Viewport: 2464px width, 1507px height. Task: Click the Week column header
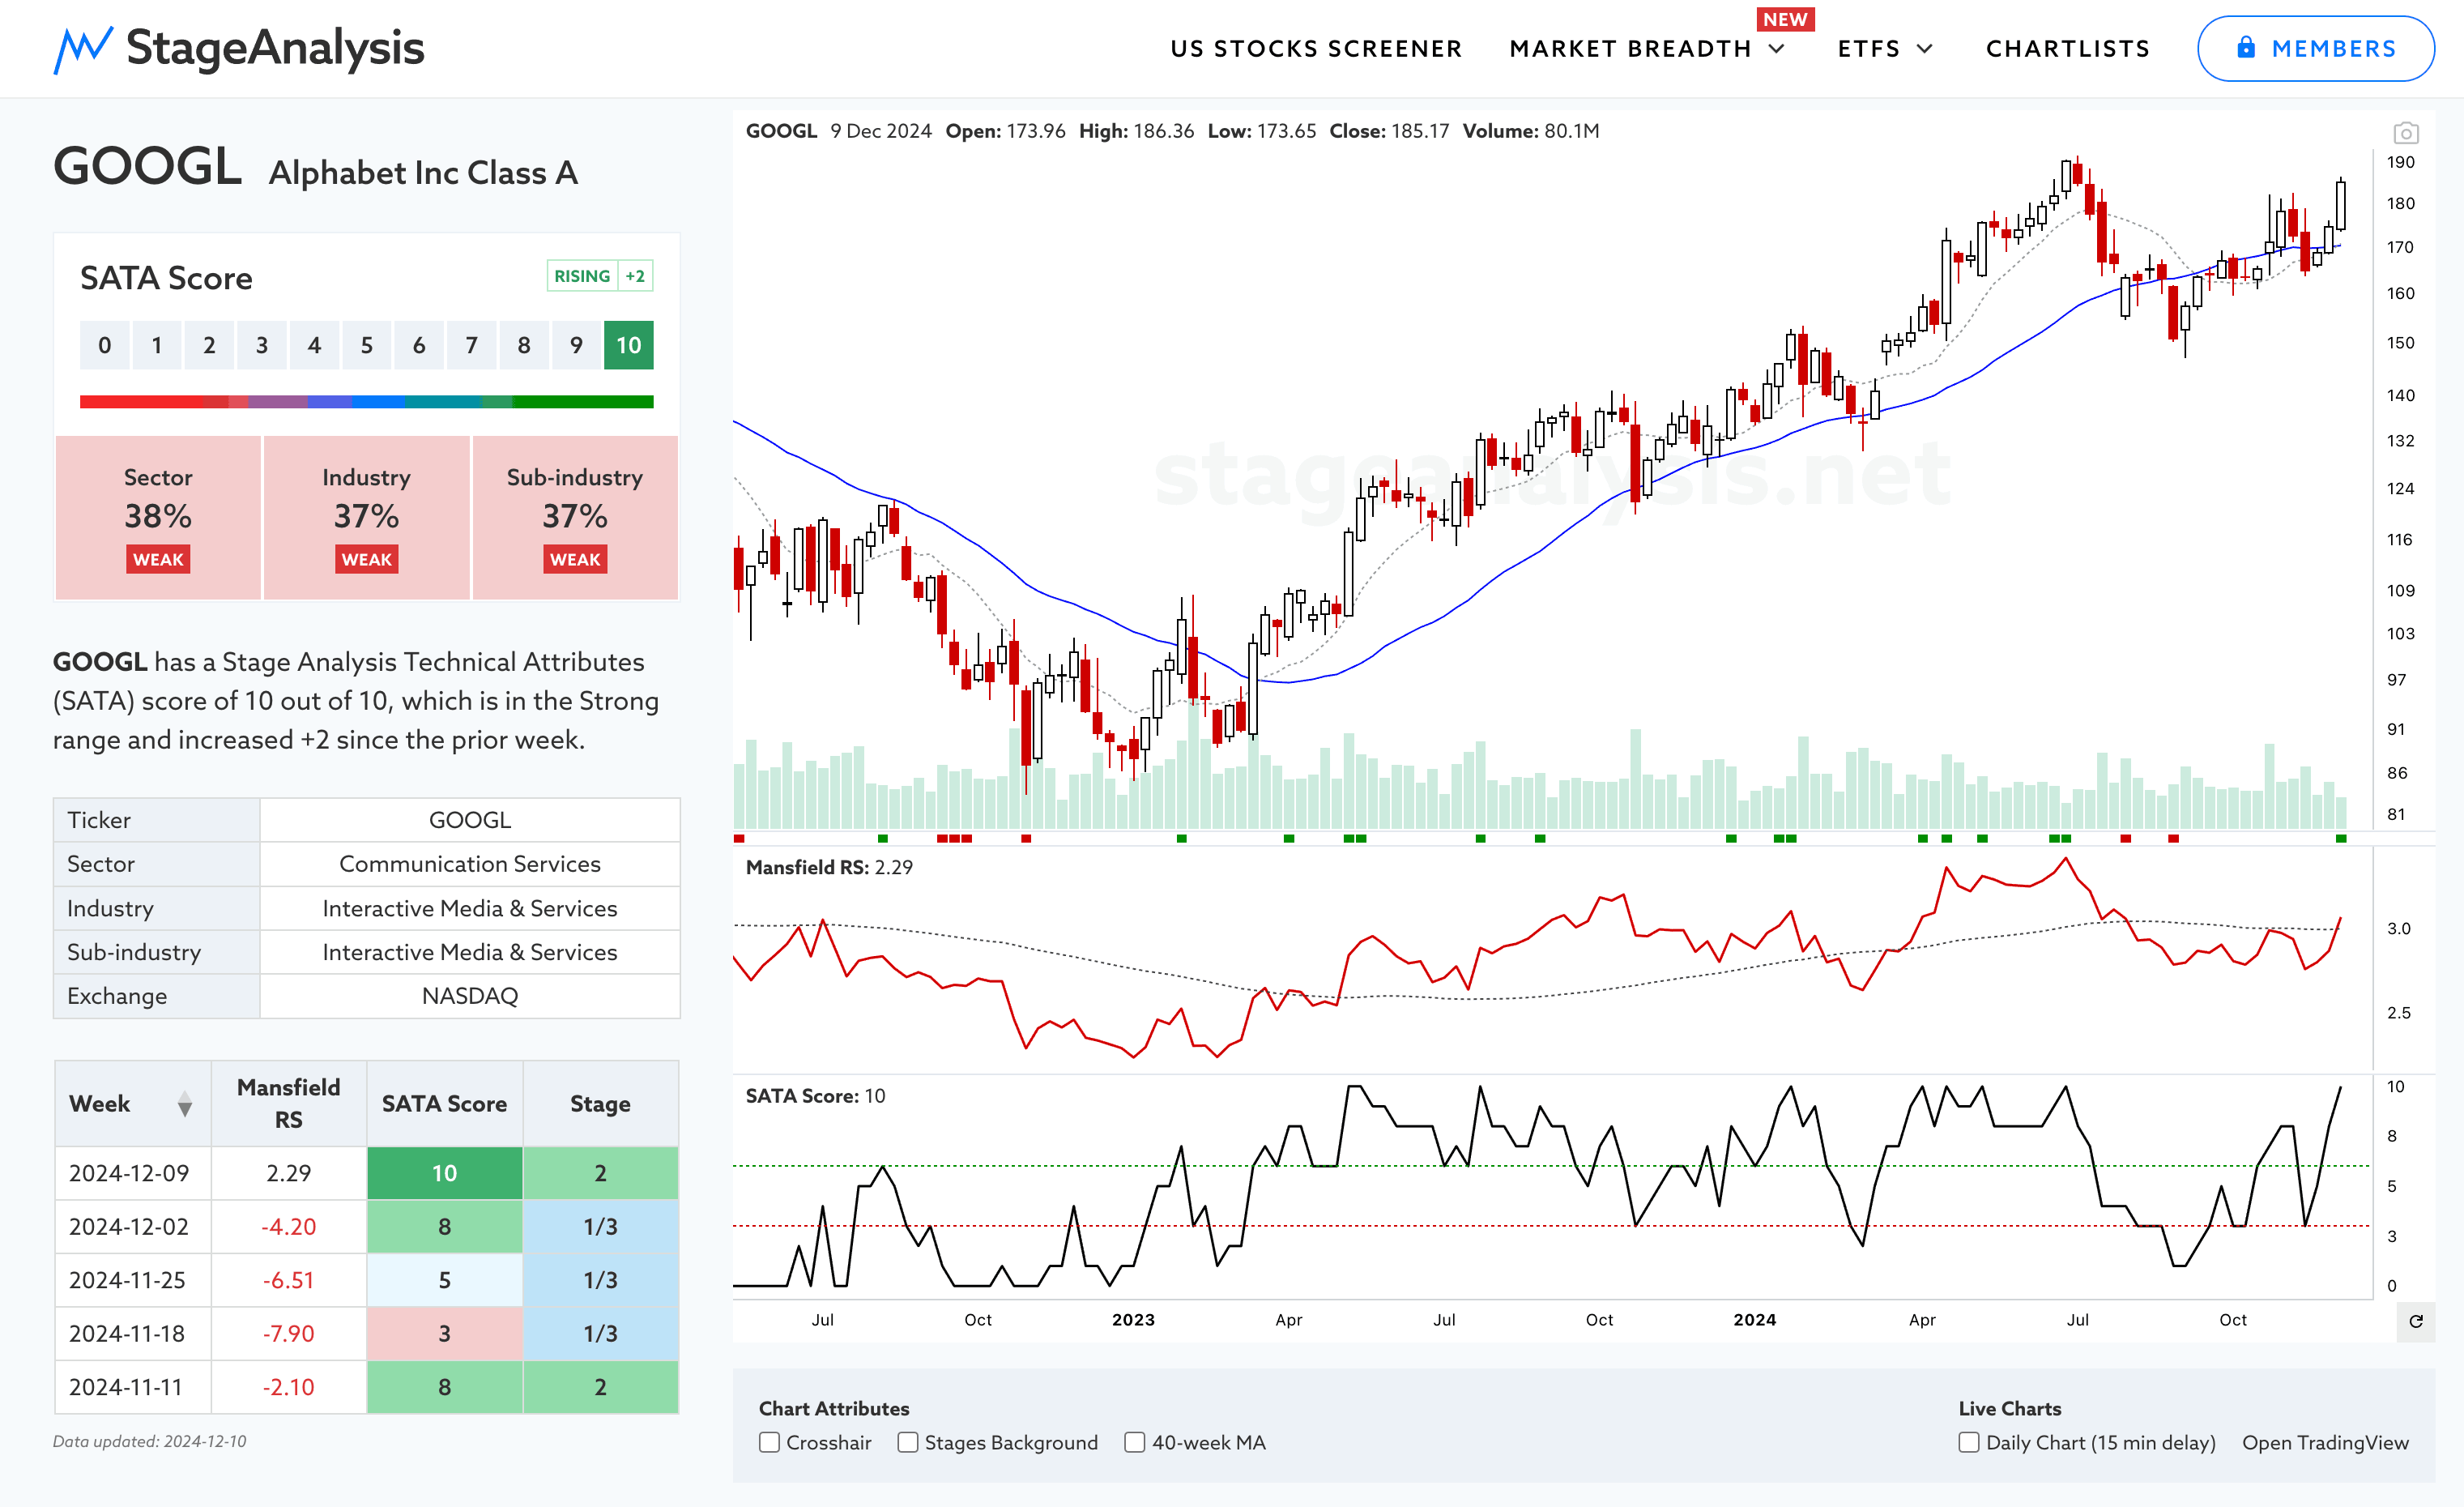point(133,1103)
